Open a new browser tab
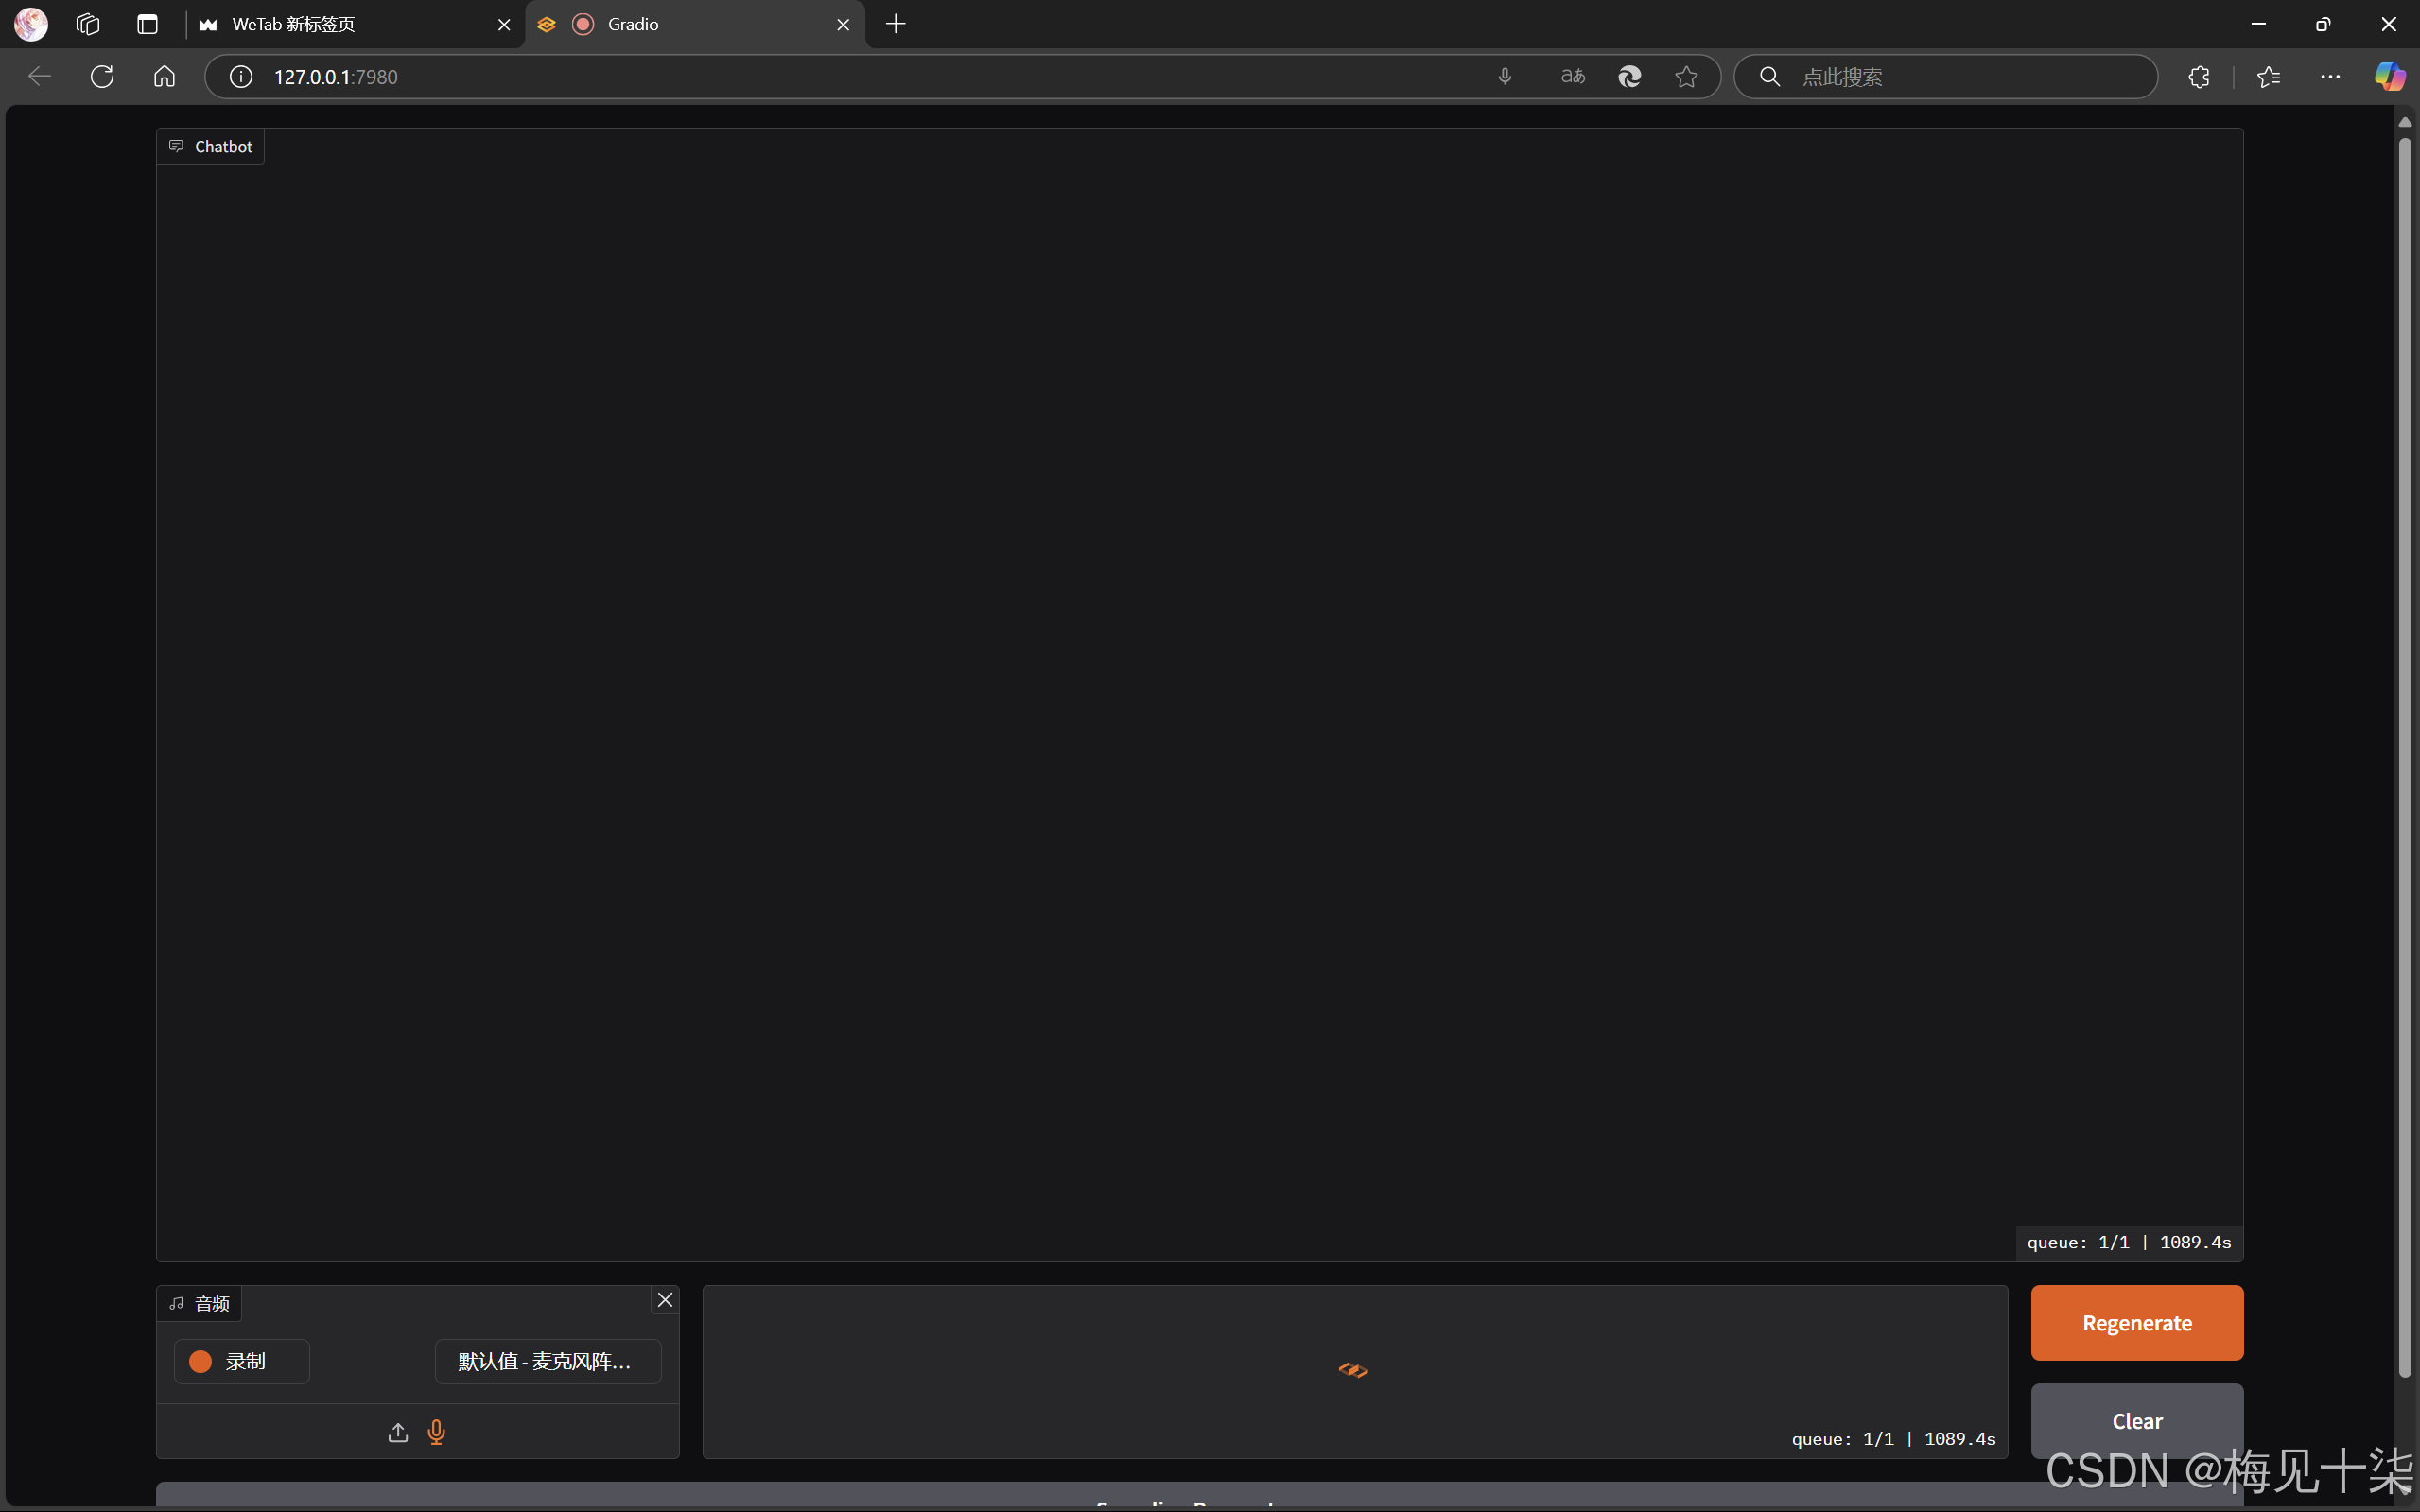Image resolution: width=2420 pixels, height=1512 pixels. click(x=896, y=24)
